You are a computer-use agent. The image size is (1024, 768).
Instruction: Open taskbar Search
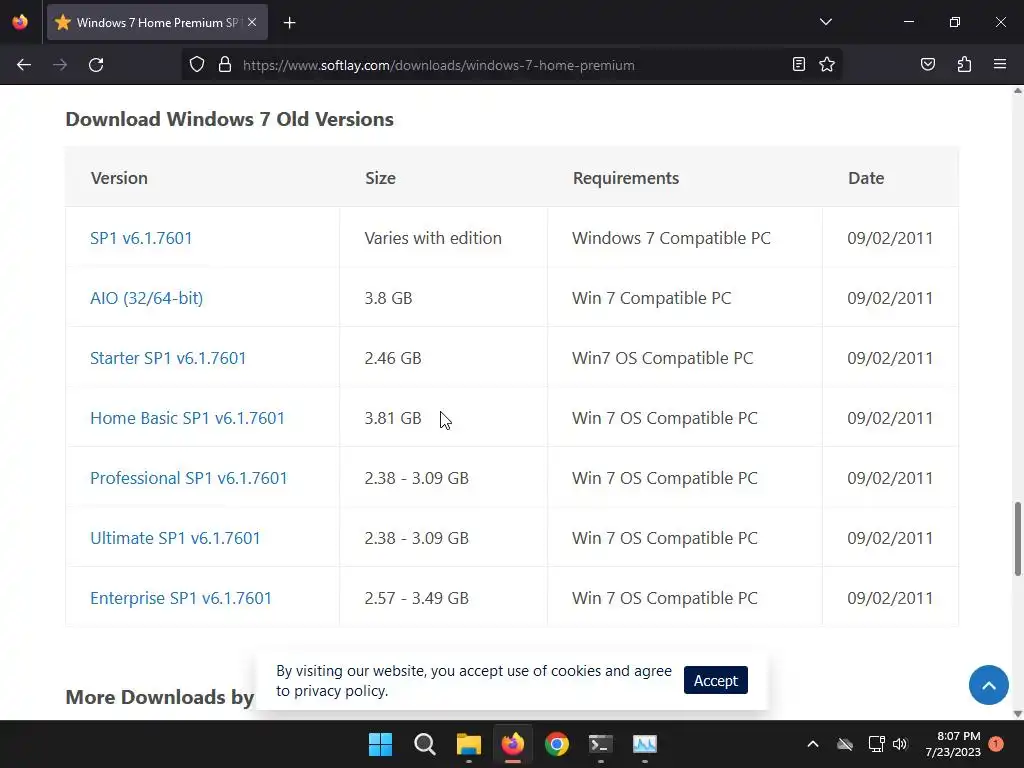pos(424,744)
